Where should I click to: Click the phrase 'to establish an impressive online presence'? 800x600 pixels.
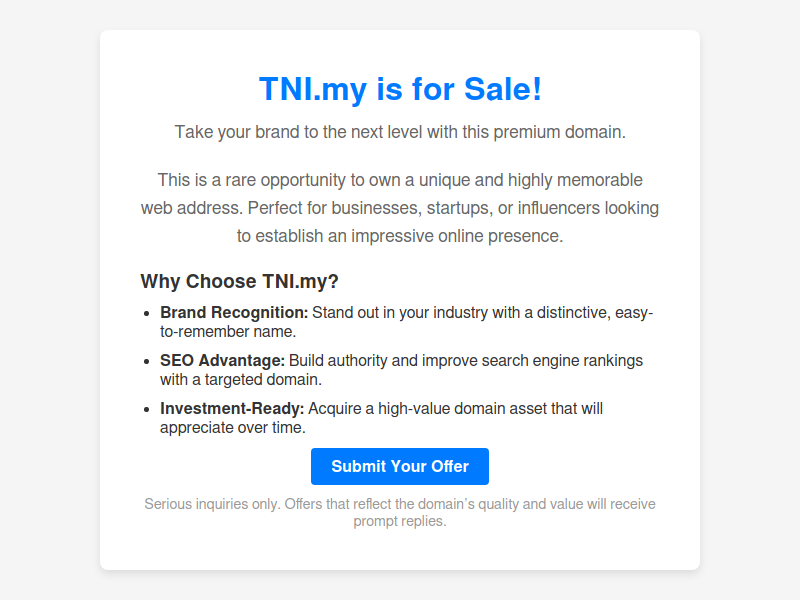click(398, 236)
